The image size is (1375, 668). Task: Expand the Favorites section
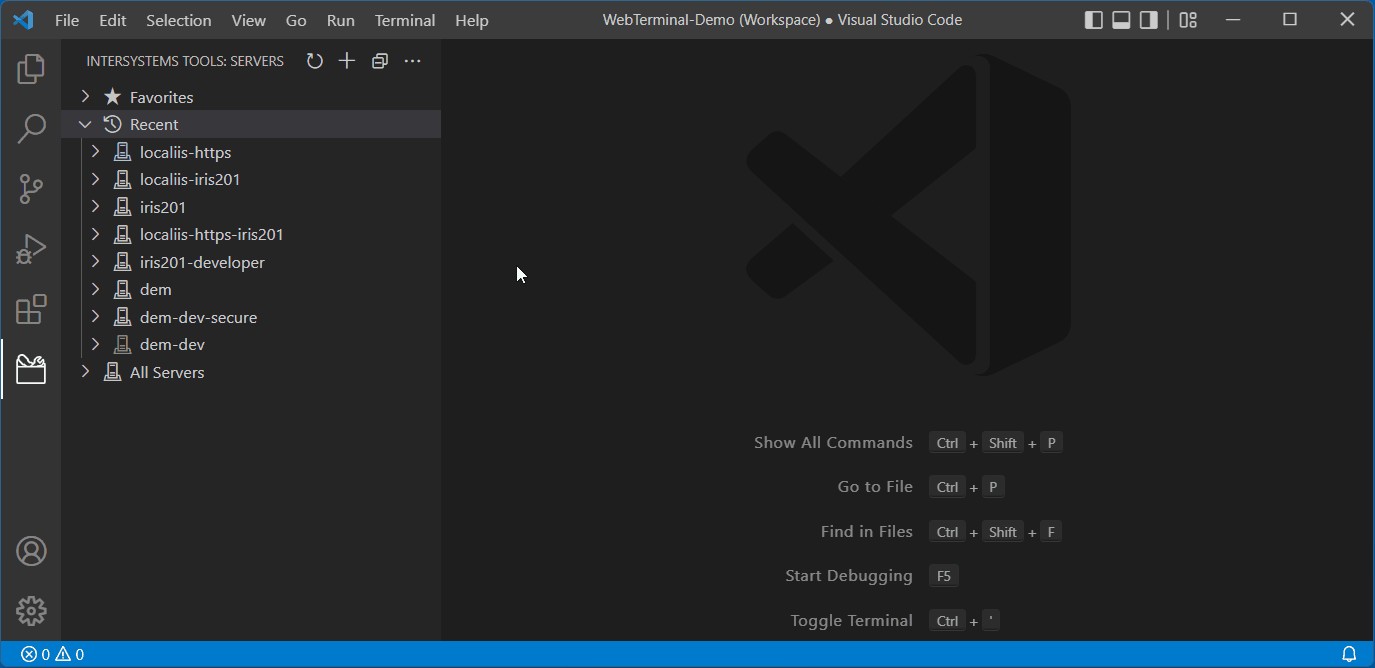86,97
